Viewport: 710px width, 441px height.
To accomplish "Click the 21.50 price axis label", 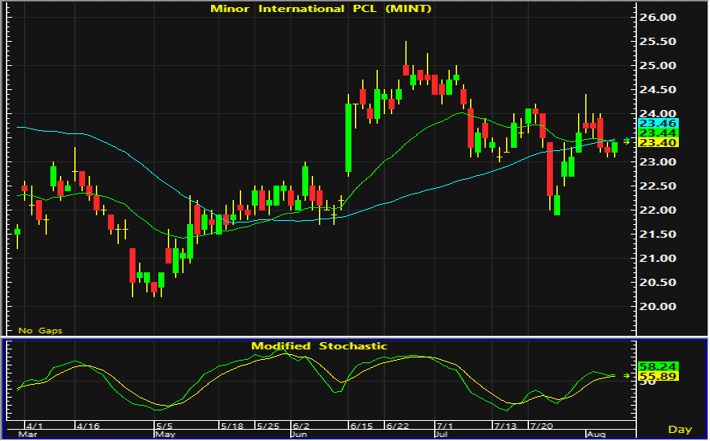I will (657, 235).
